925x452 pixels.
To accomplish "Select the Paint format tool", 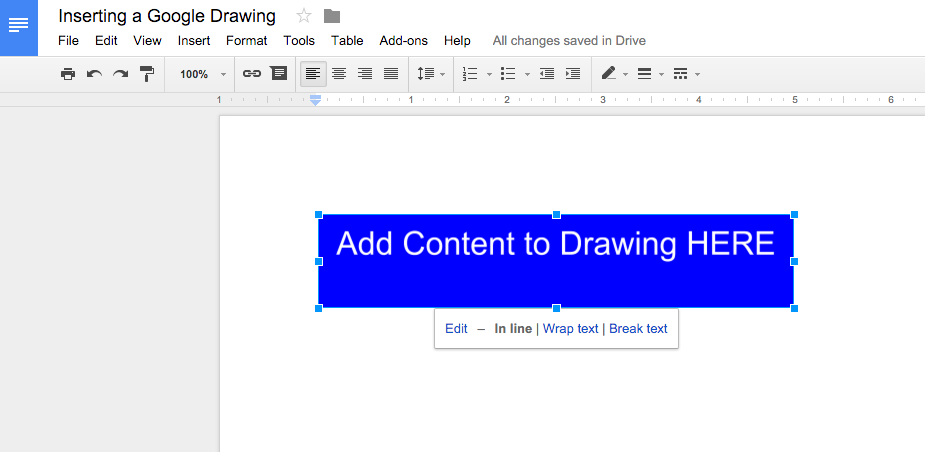I will point(147,74).
